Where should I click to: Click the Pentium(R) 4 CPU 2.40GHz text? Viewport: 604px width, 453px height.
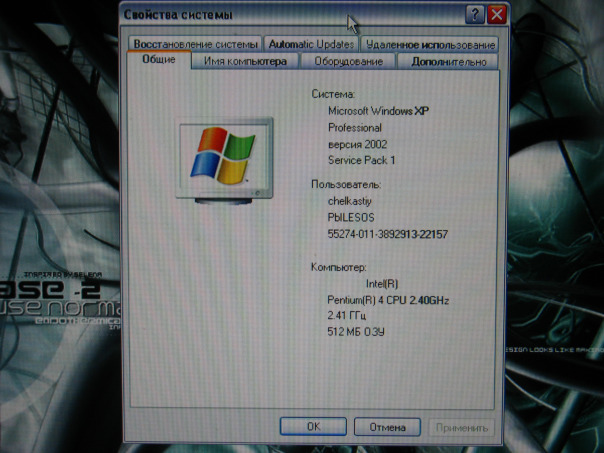388,300
